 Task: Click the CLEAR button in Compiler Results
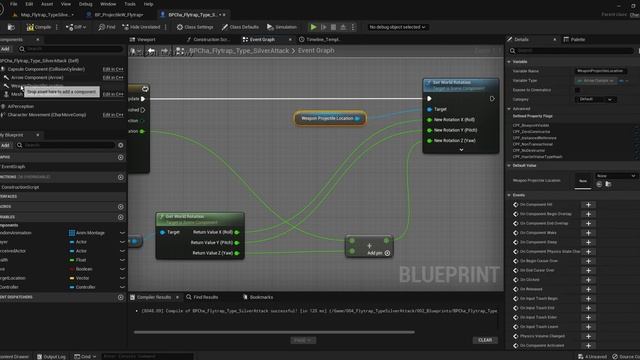[485, 340]
